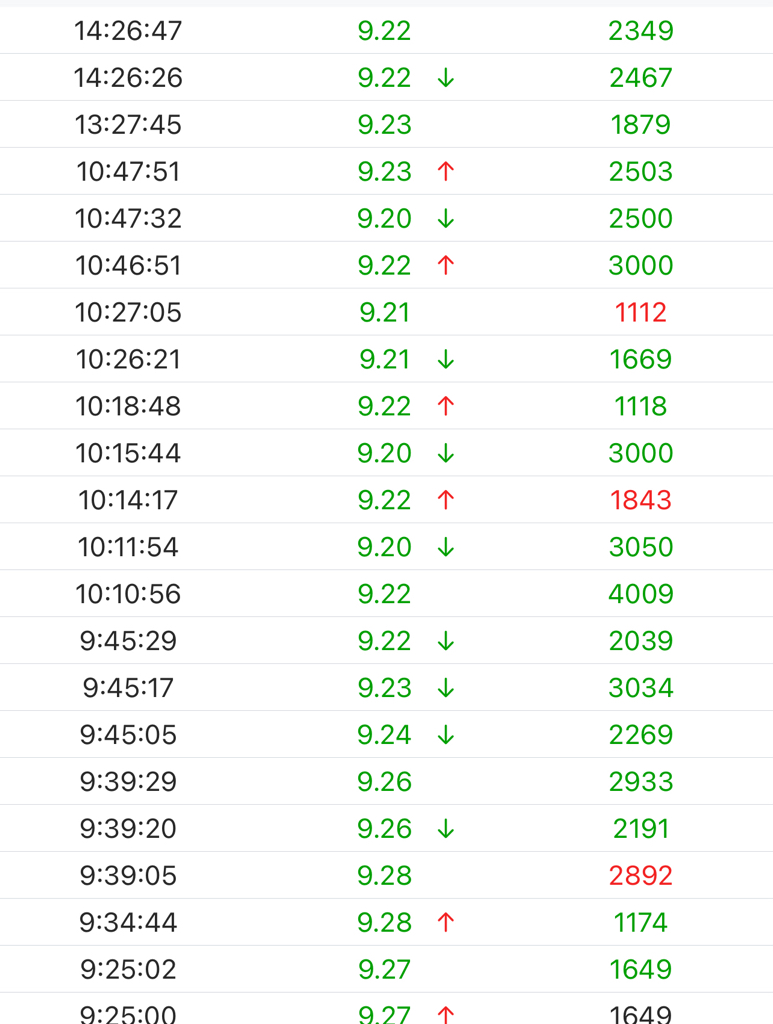Click the red up arrow at 10:18:48
The height and width of the screenshot is (1024, 773).
pyautogui.click(x=446, y=406)
